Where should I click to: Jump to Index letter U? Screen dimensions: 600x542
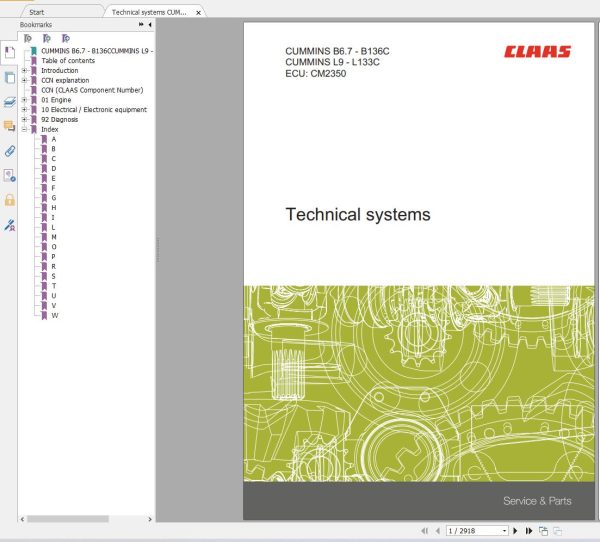coord(54,296)
